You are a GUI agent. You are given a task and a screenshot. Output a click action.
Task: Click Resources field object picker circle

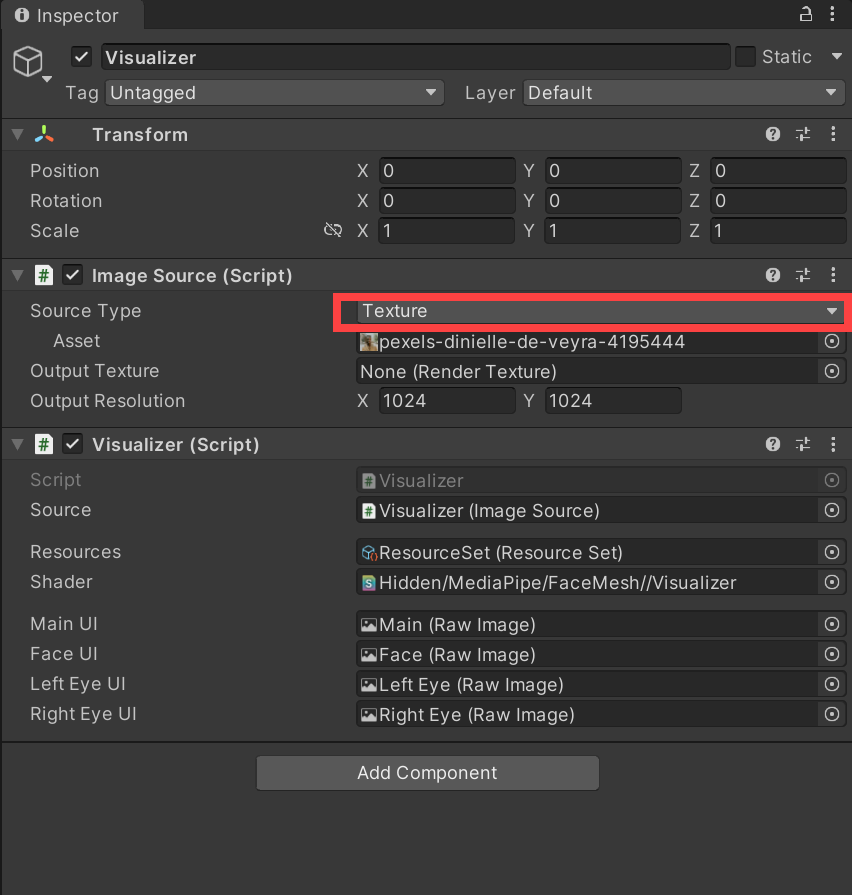(832, 552)
